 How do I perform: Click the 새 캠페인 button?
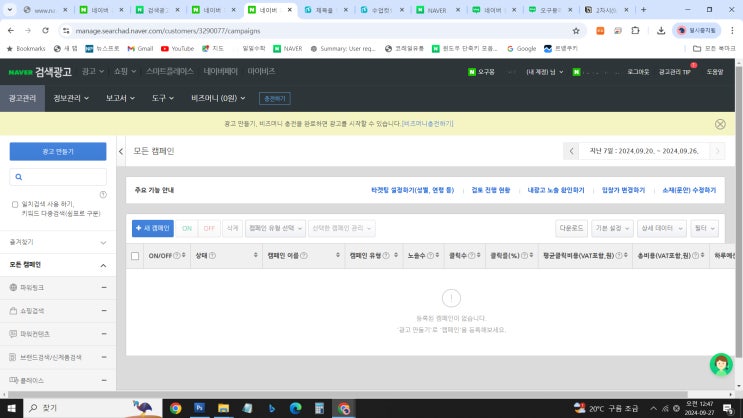[153, 228]
